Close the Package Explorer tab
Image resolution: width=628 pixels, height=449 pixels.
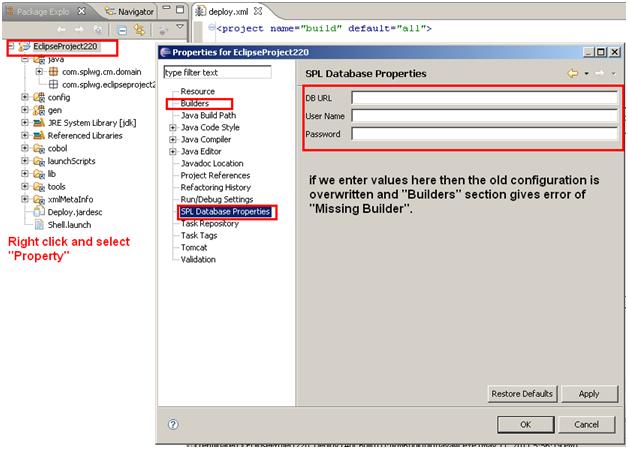coord(81,11)
